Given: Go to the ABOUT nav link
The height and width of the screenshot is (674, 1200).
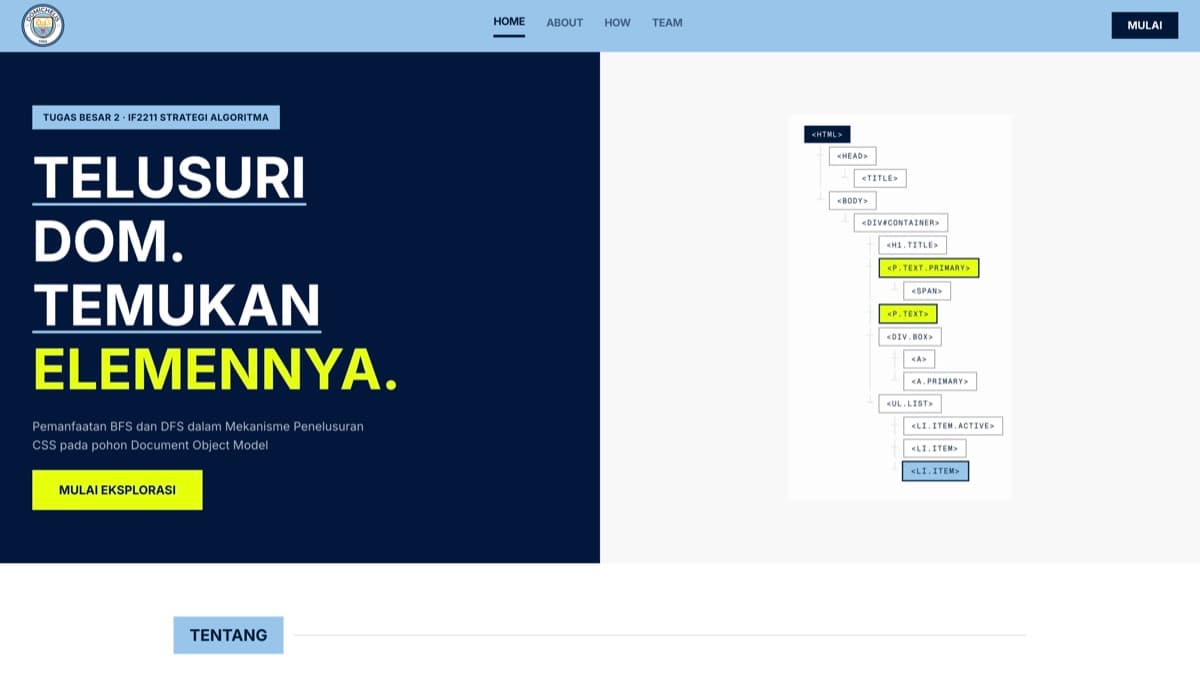Looking at the screenshot, I should click(564, 23).
